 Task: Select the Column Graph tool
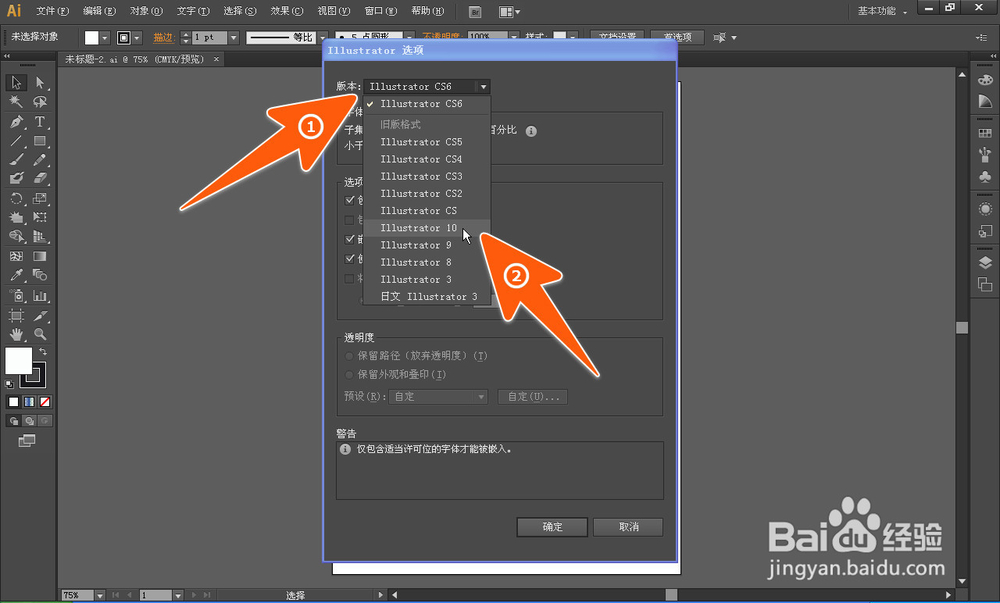40,296
